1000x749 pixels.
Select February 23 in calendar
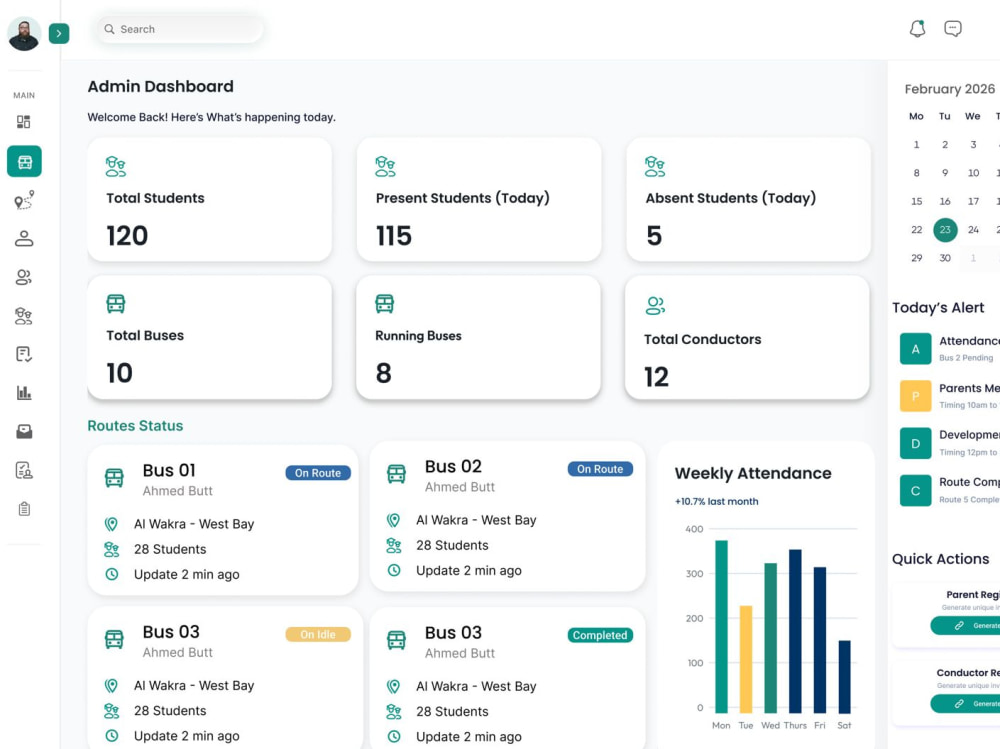tap(945, 230)
